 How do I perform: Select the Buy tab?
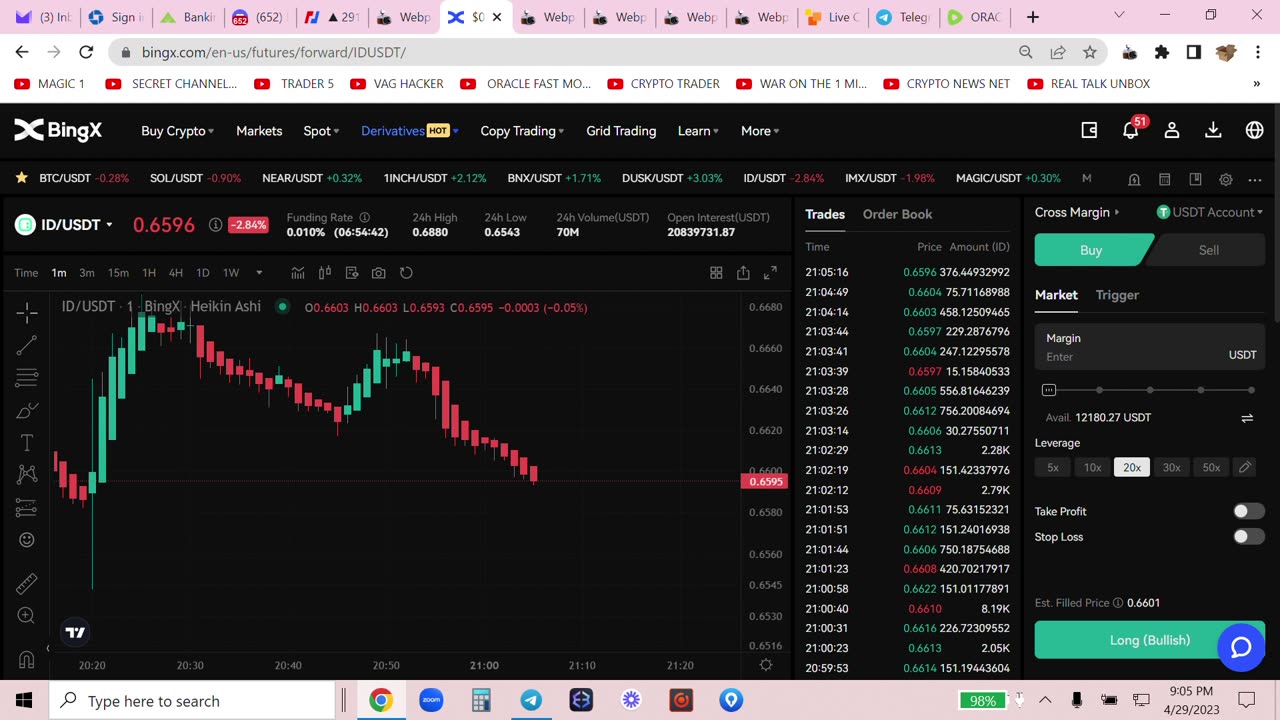pyautogui.click(x=1091, y=250)
